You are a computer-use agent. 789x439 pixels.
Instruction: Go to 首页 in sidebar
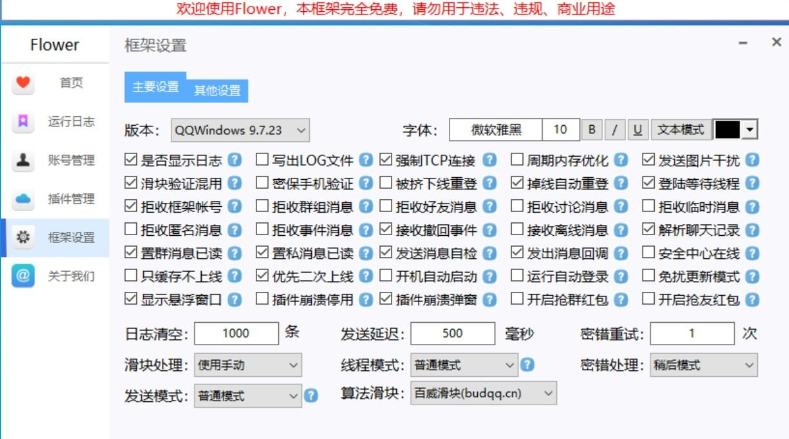(x=55, y=83)
